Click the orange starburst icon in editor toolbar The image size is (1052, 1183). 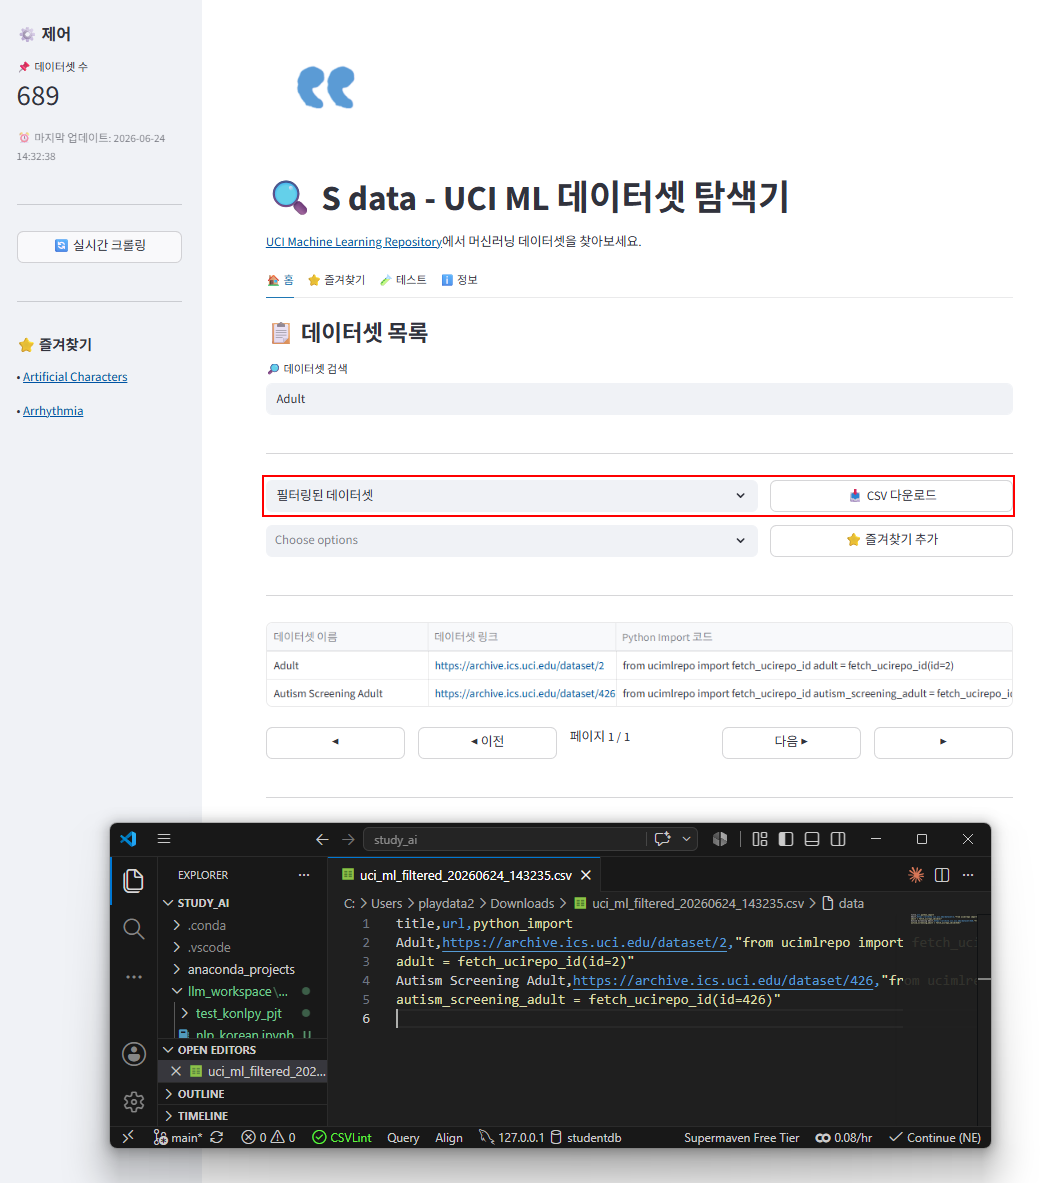point(916,874)
